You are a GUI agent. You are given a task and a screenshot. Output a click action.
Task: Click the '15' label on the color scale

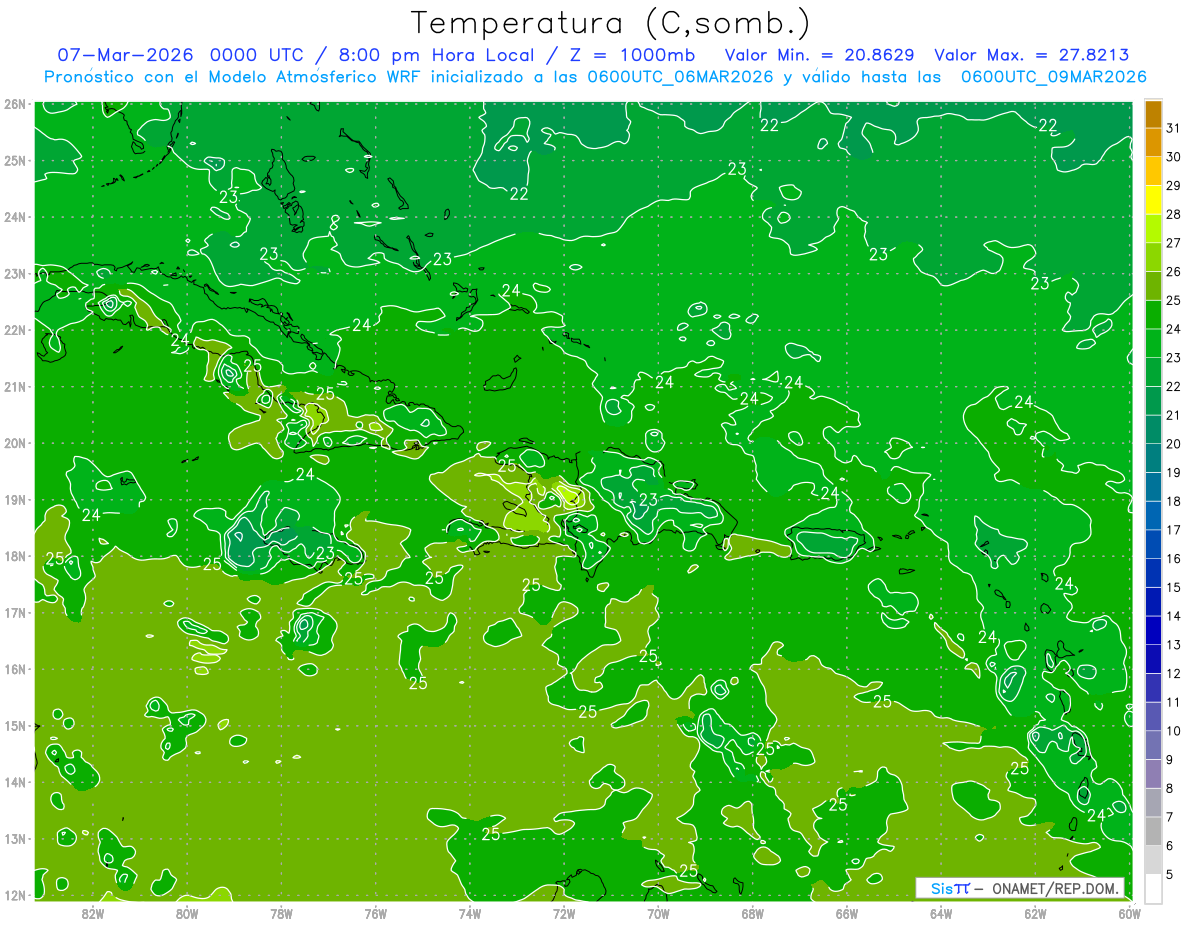click(x=1173, y=587)
